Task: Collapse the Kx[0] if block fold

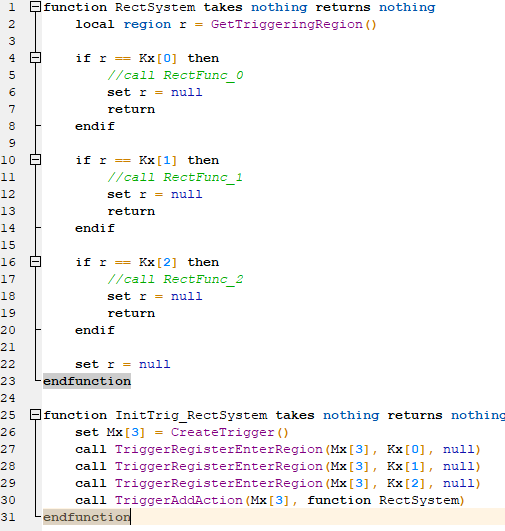Action: (36, 58)
